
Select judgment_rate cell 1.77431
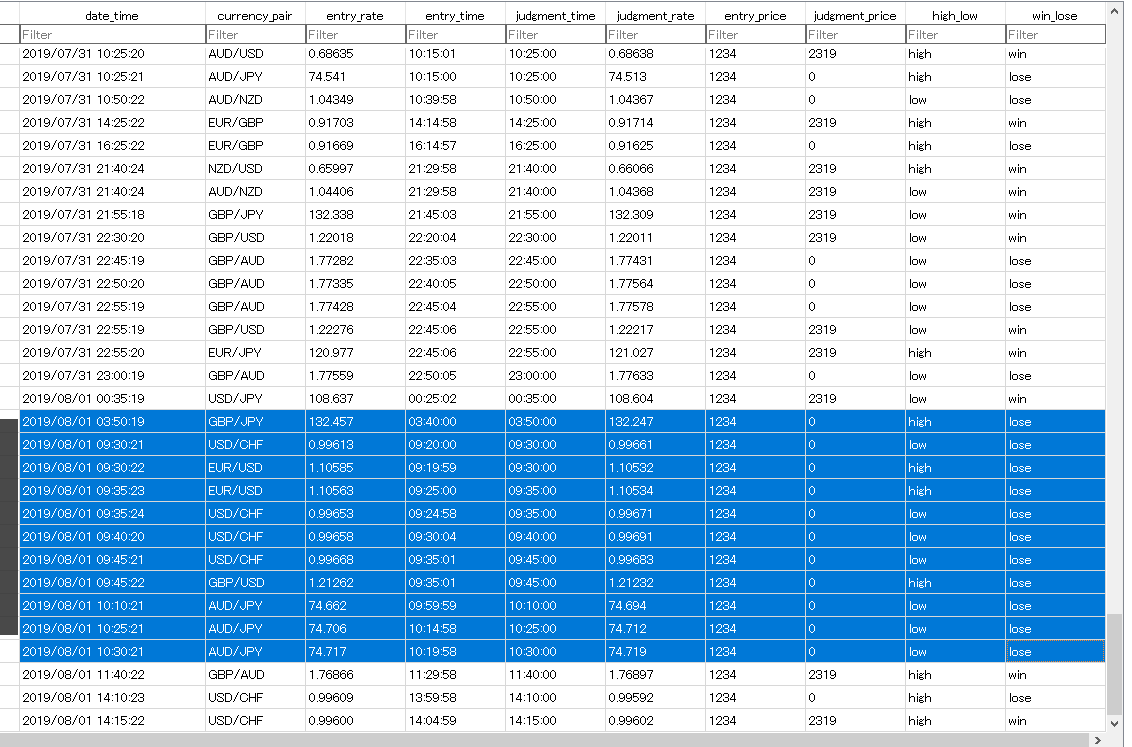(656, 261)
